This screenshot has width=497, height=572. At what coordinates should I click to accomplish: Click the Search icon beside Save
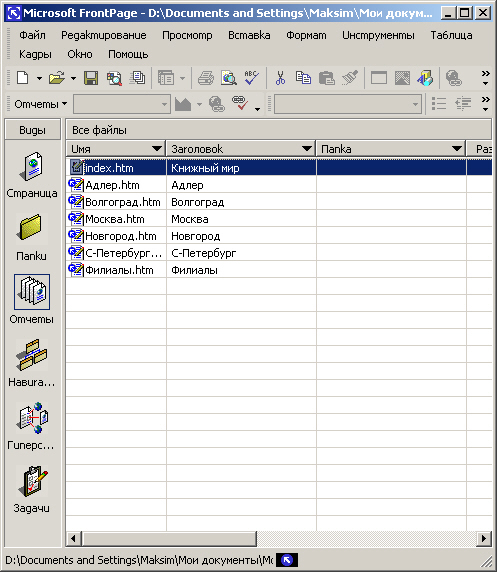(114, 78)
